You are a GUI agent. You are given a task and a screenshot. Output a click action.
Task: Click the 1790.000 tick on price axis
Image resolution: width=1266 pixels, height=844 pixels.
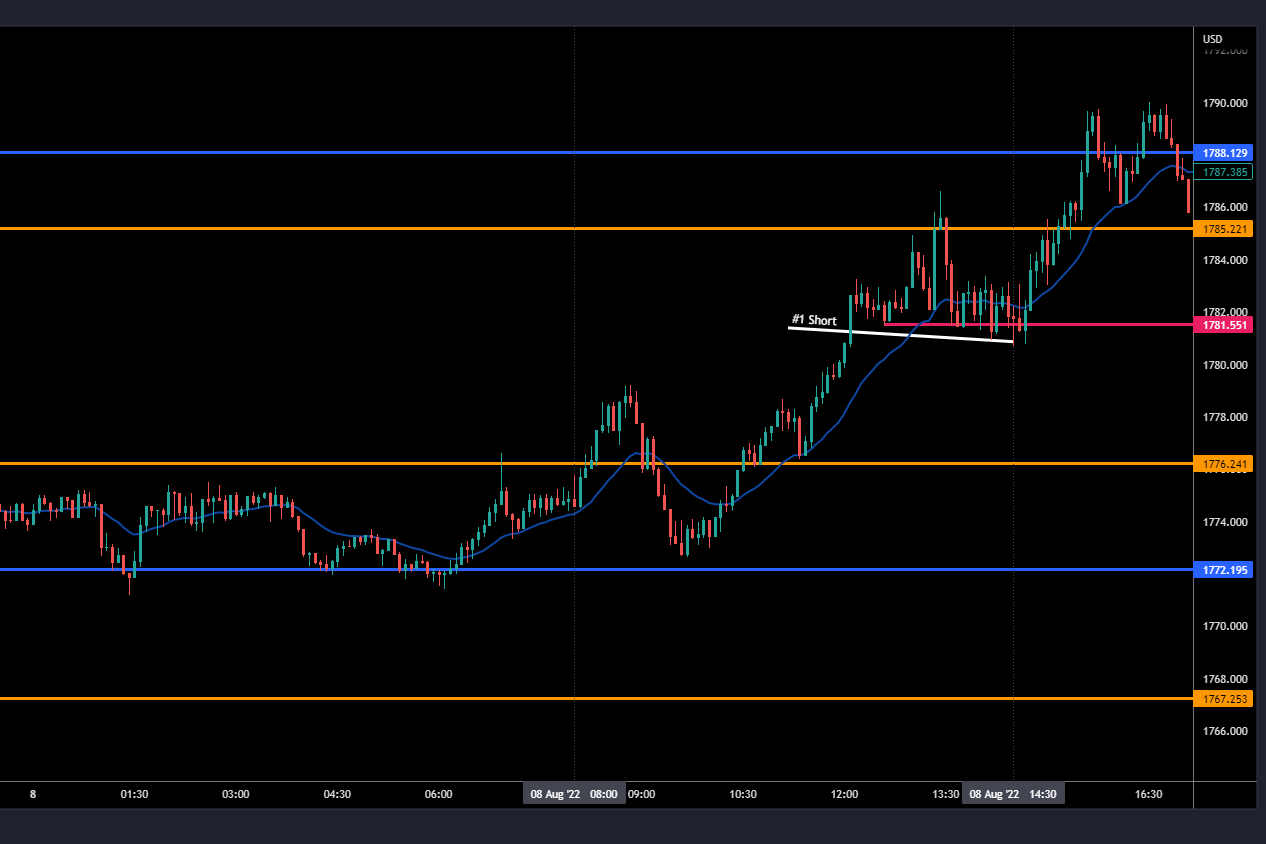[1224, 103]
